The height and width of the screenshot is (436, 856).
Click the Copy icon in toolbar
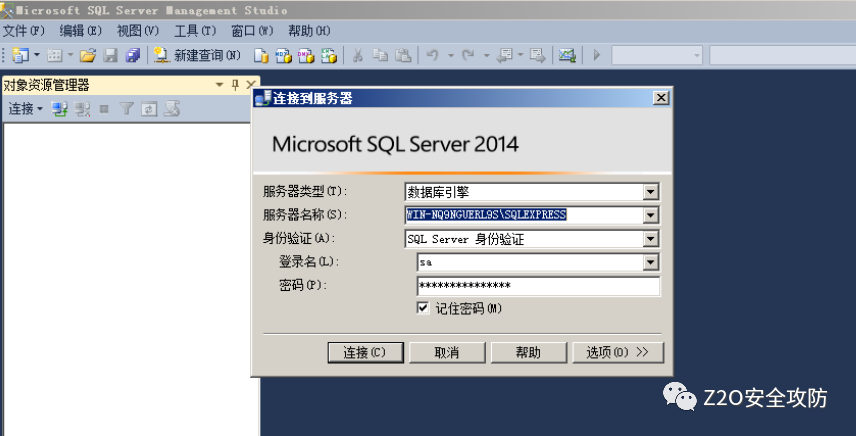tap(380, 55)
